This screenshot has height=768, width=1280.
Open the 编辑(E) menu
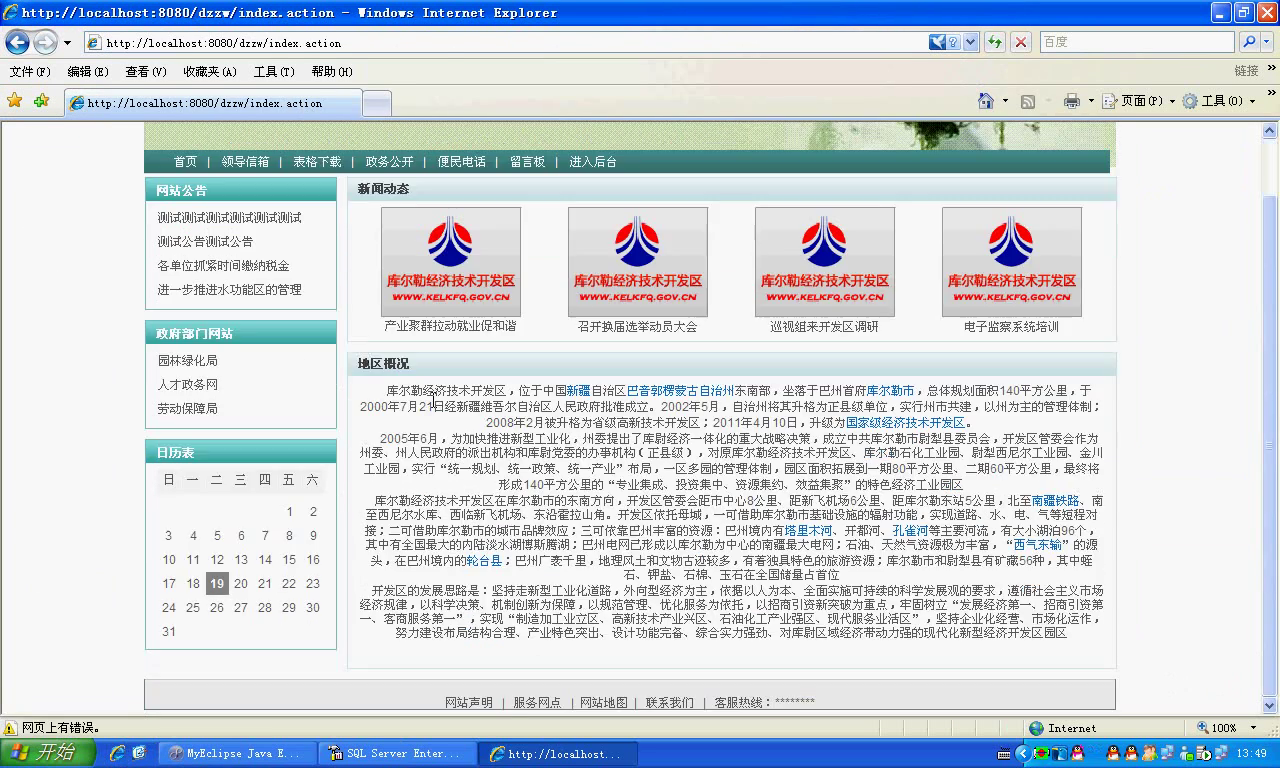[88, 72]
